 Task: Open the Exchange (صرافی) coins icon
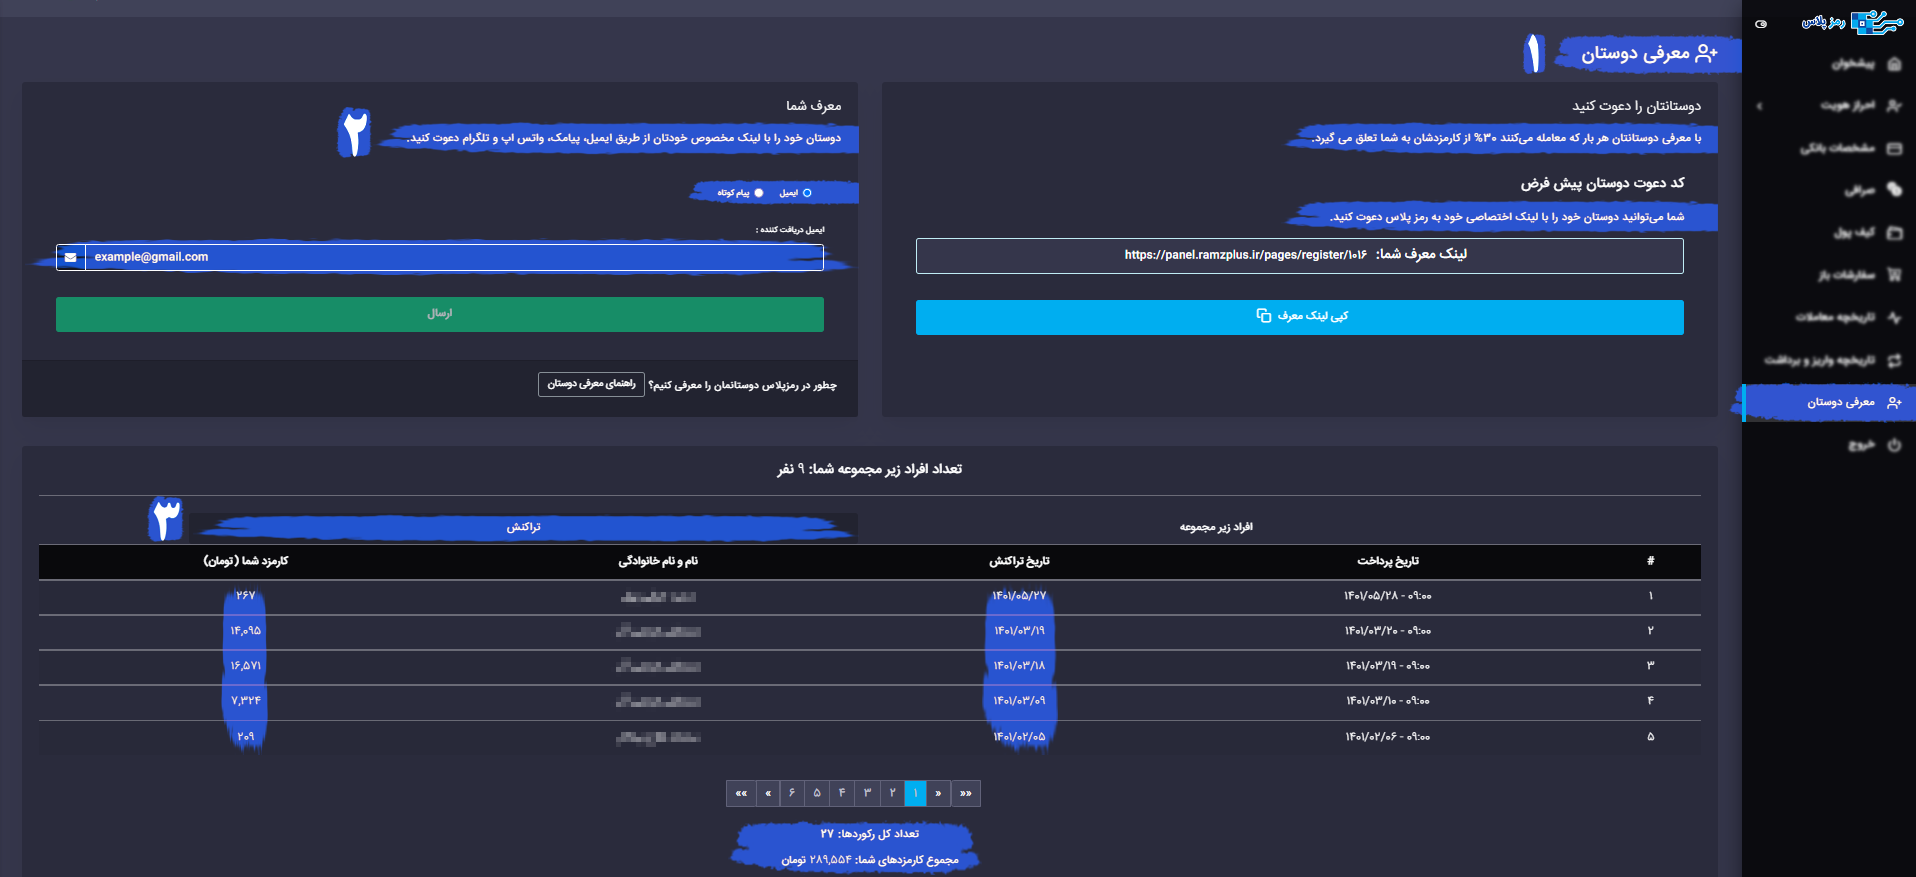pyautogui.click(x=1894, y=190)
